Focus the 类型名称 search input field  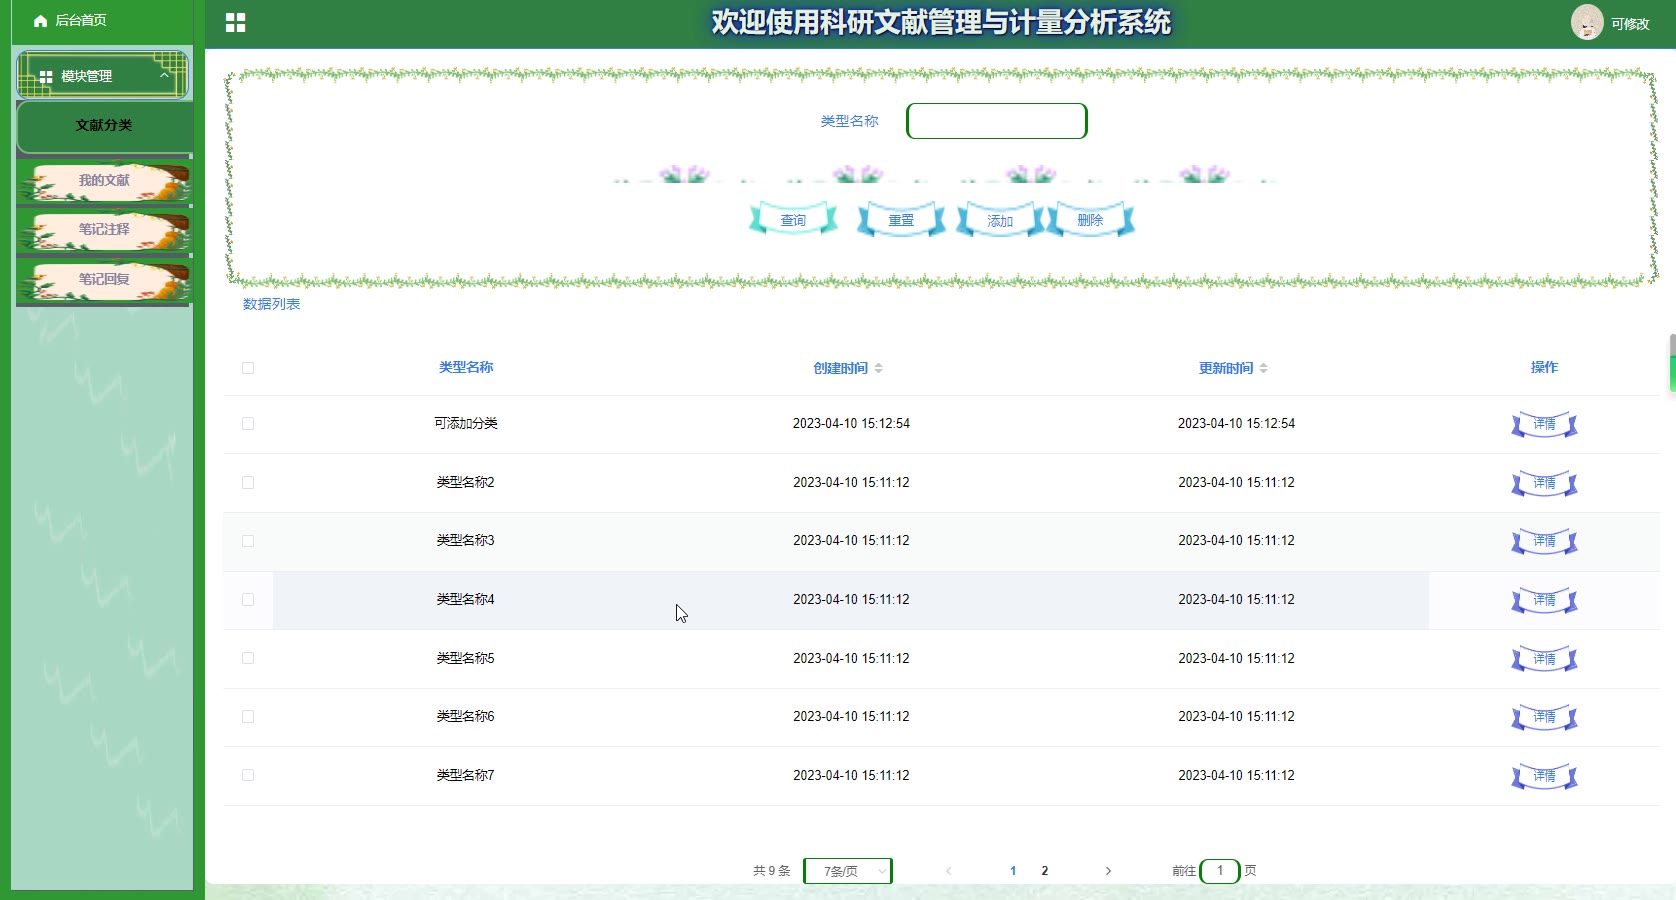(x=997, y=121)
